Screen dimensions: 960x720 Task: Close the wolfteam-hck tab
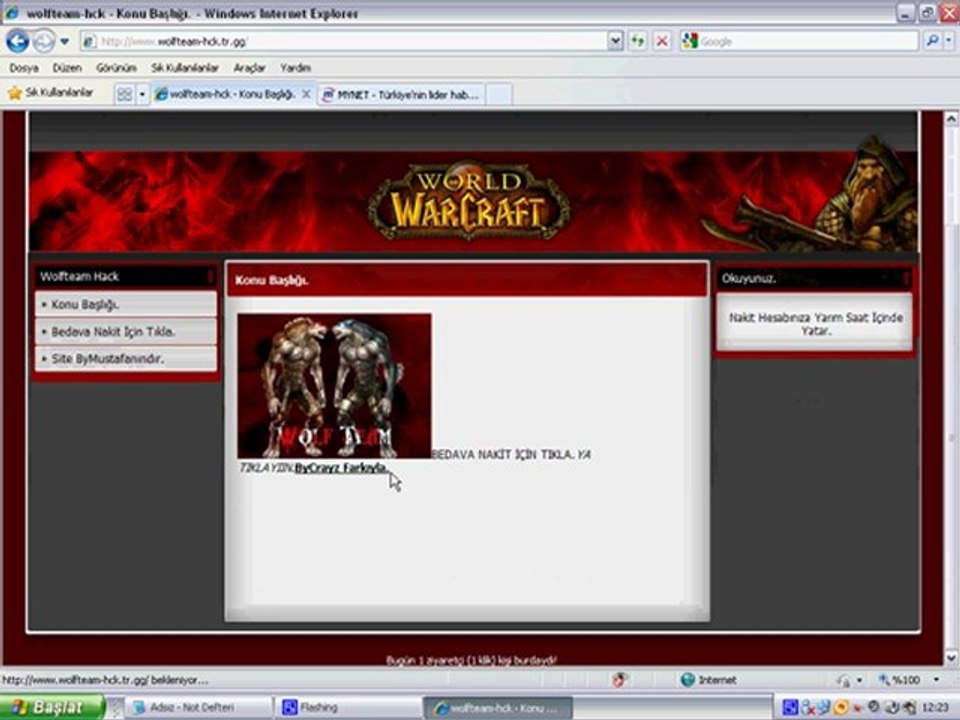tap(306, 94)
